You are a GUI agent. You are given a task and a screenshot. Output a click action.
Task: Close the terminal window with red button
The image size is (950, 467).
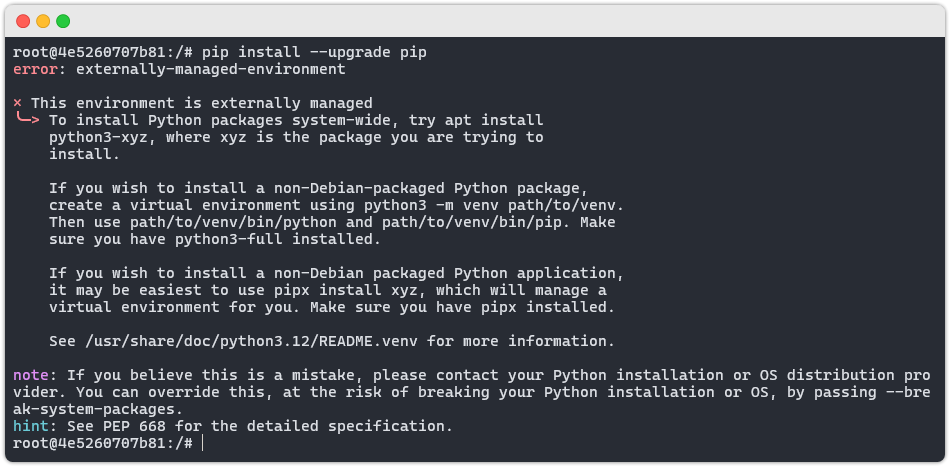point(23,21)
